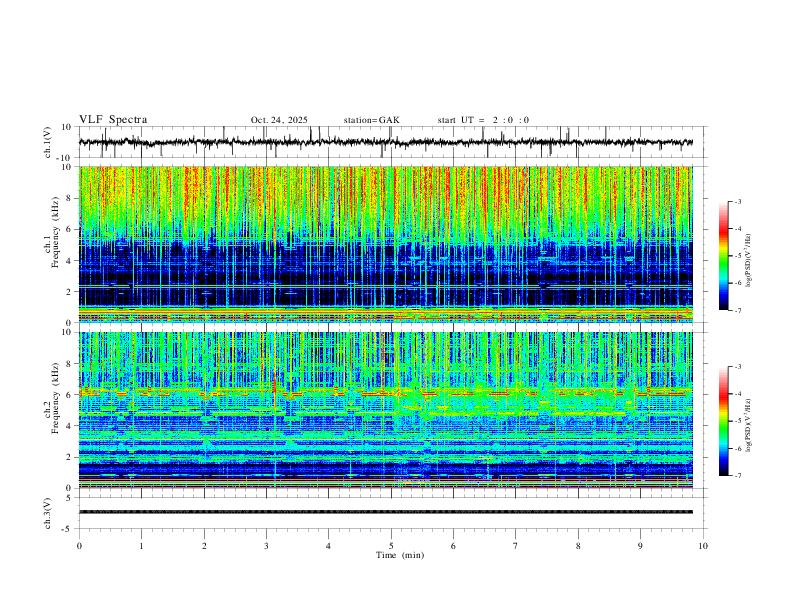This screenshot has height=612, width=792.
Task: Click the "ch.1(V)" waveform axis label
Action: [x=48, y=142]
